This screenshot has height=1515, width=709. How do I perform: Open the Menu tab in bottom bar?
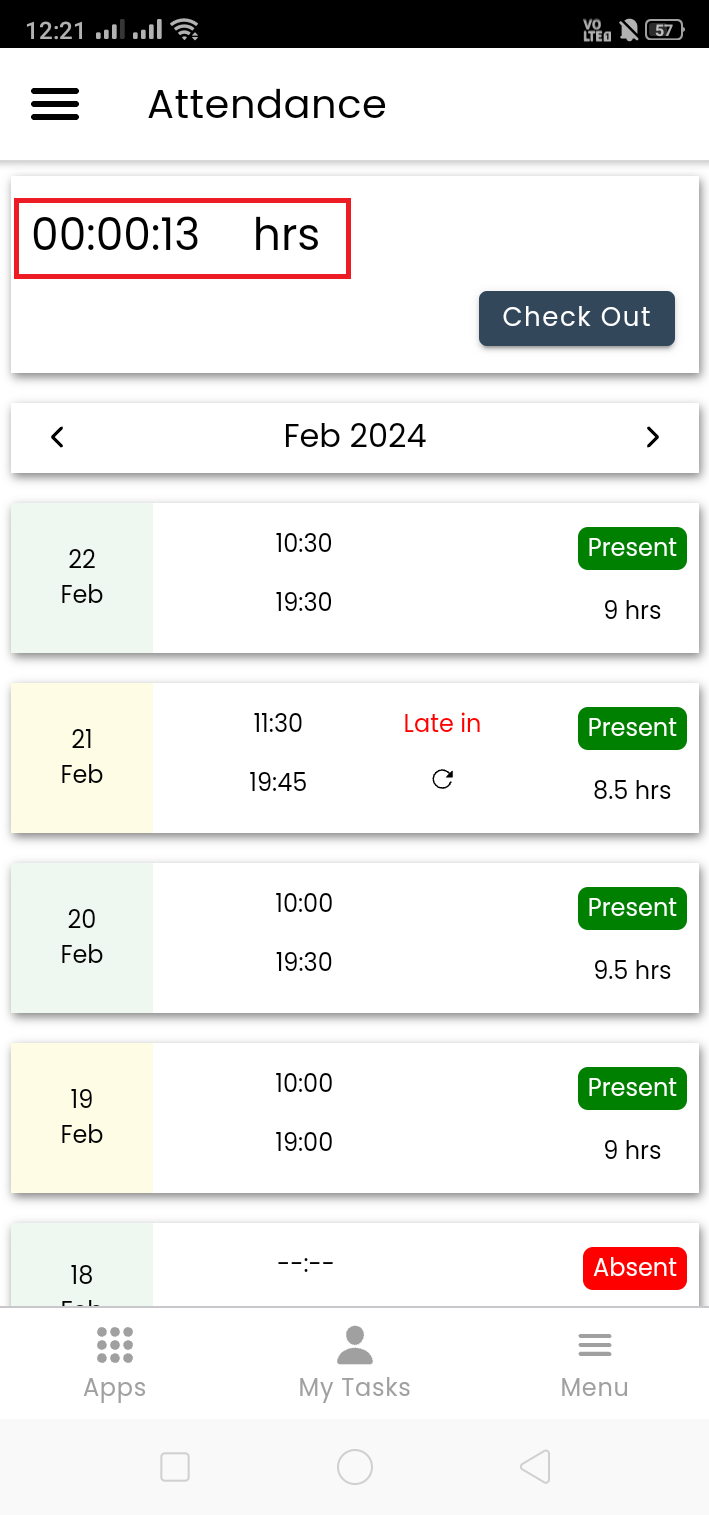pyautogui.click(x=595, y=1362)
